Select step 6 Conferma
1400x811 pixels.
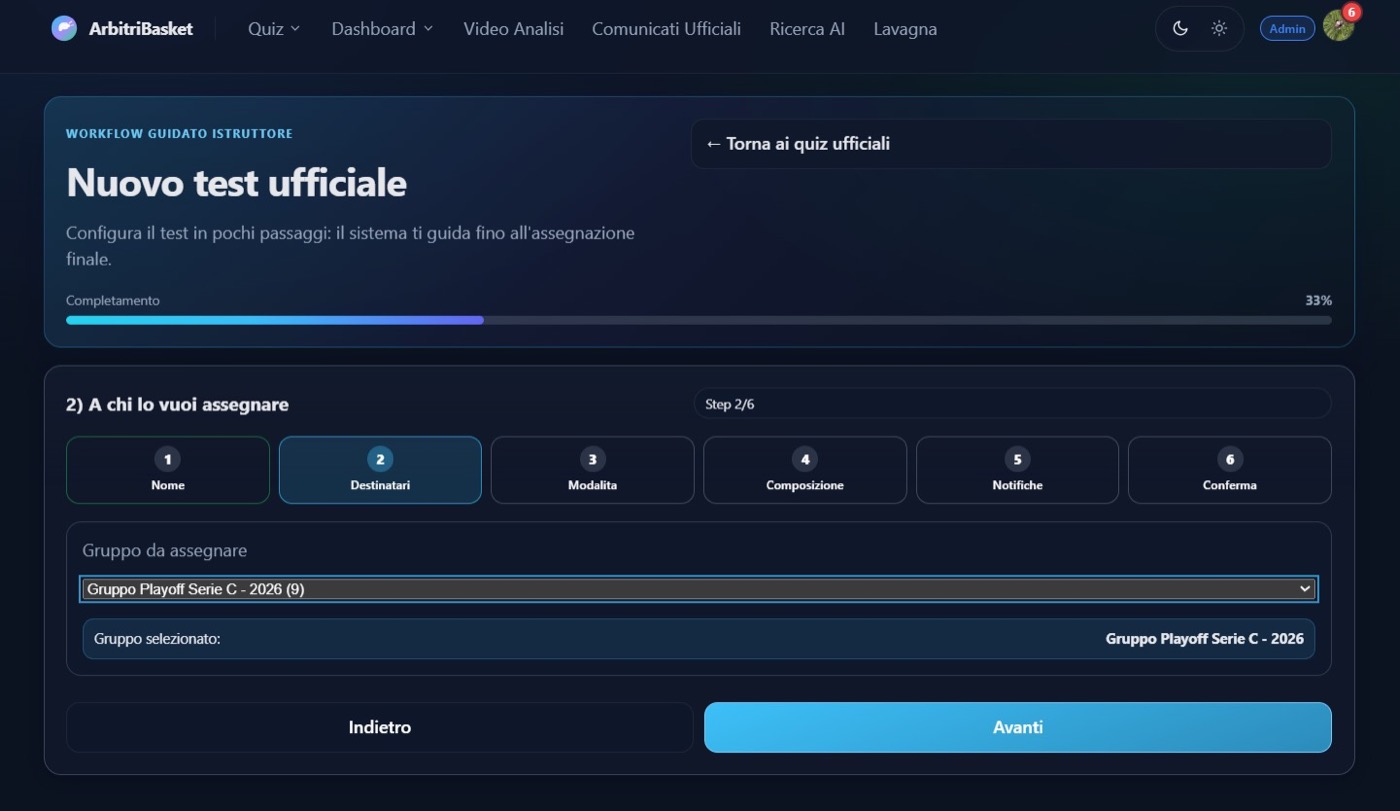pyautogui.click(x=1230, y=470)
